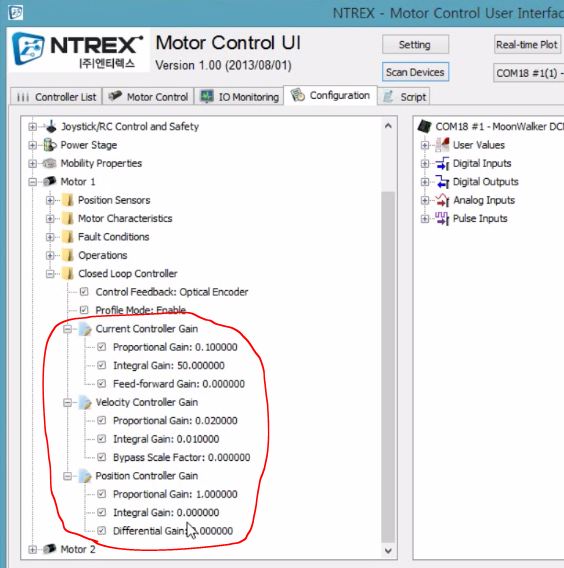Click the Power Stage battery icon
Screen dimensions: 564x568
pyautogui.click(x=50, y=145)
